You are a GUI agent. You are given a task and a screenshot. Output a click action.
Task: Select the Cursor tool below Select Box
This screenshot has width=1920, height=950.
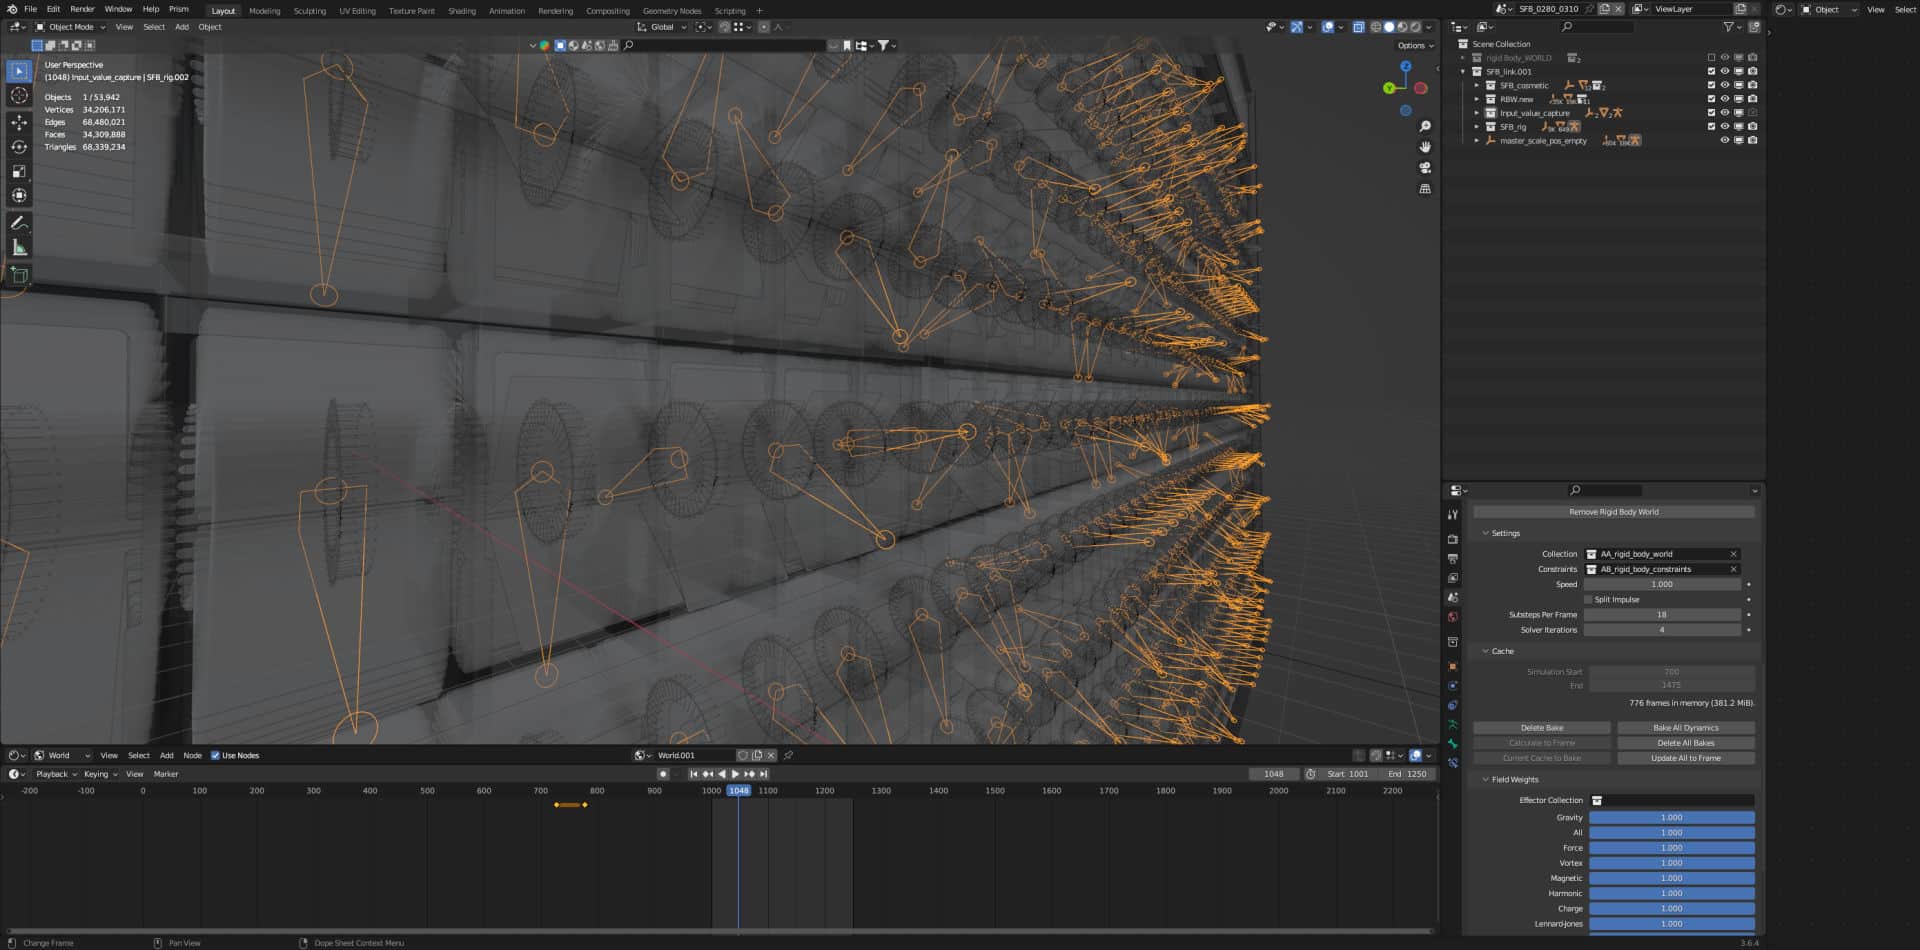[18, 95]
